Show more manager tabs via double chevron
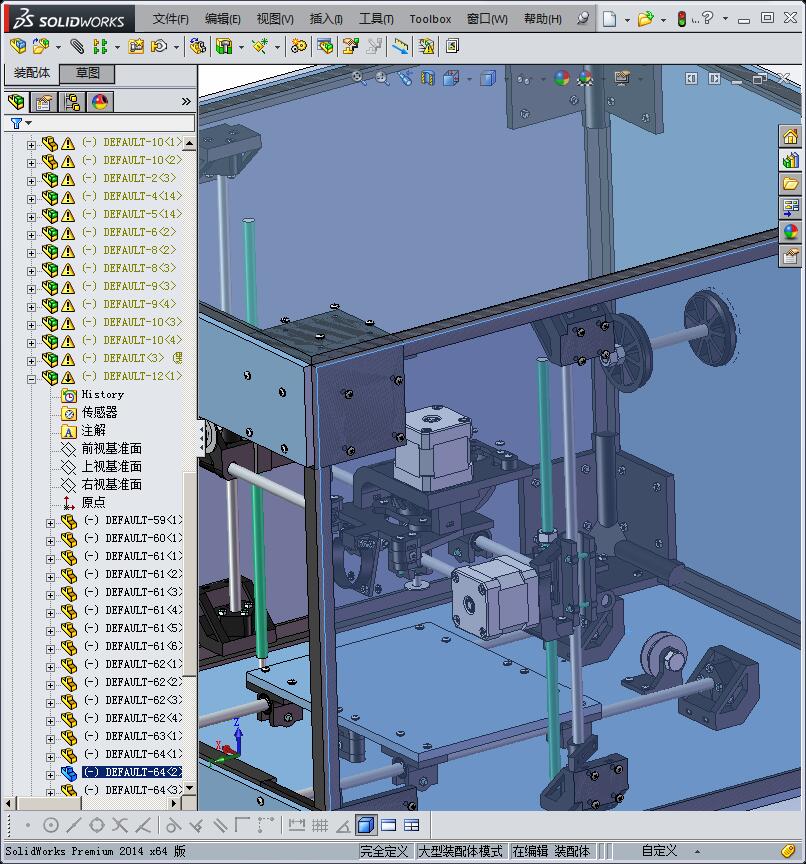 click(186, 101)
